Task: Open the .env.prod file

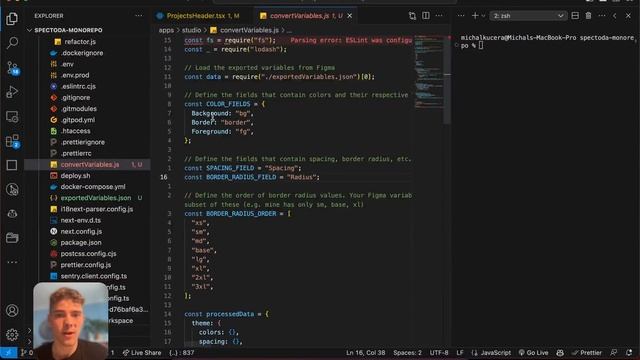Action: (75, 75)
